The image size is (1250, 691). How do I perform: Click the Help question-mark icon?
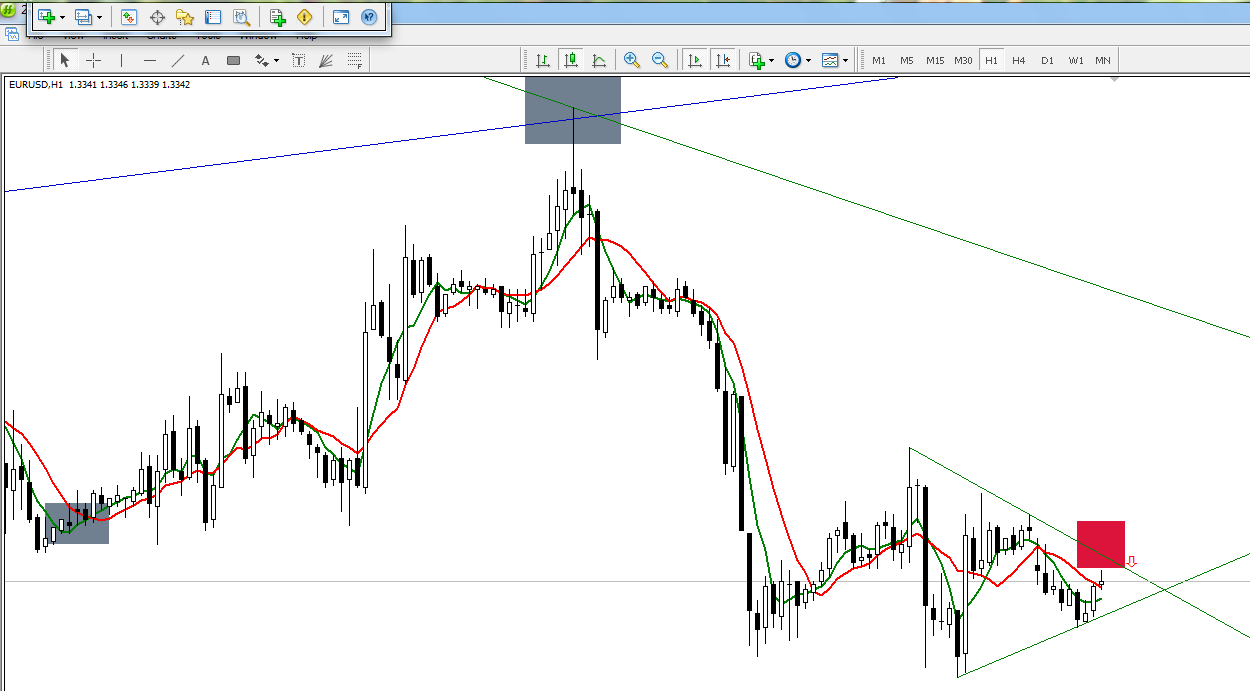click(x=369, y=17)
